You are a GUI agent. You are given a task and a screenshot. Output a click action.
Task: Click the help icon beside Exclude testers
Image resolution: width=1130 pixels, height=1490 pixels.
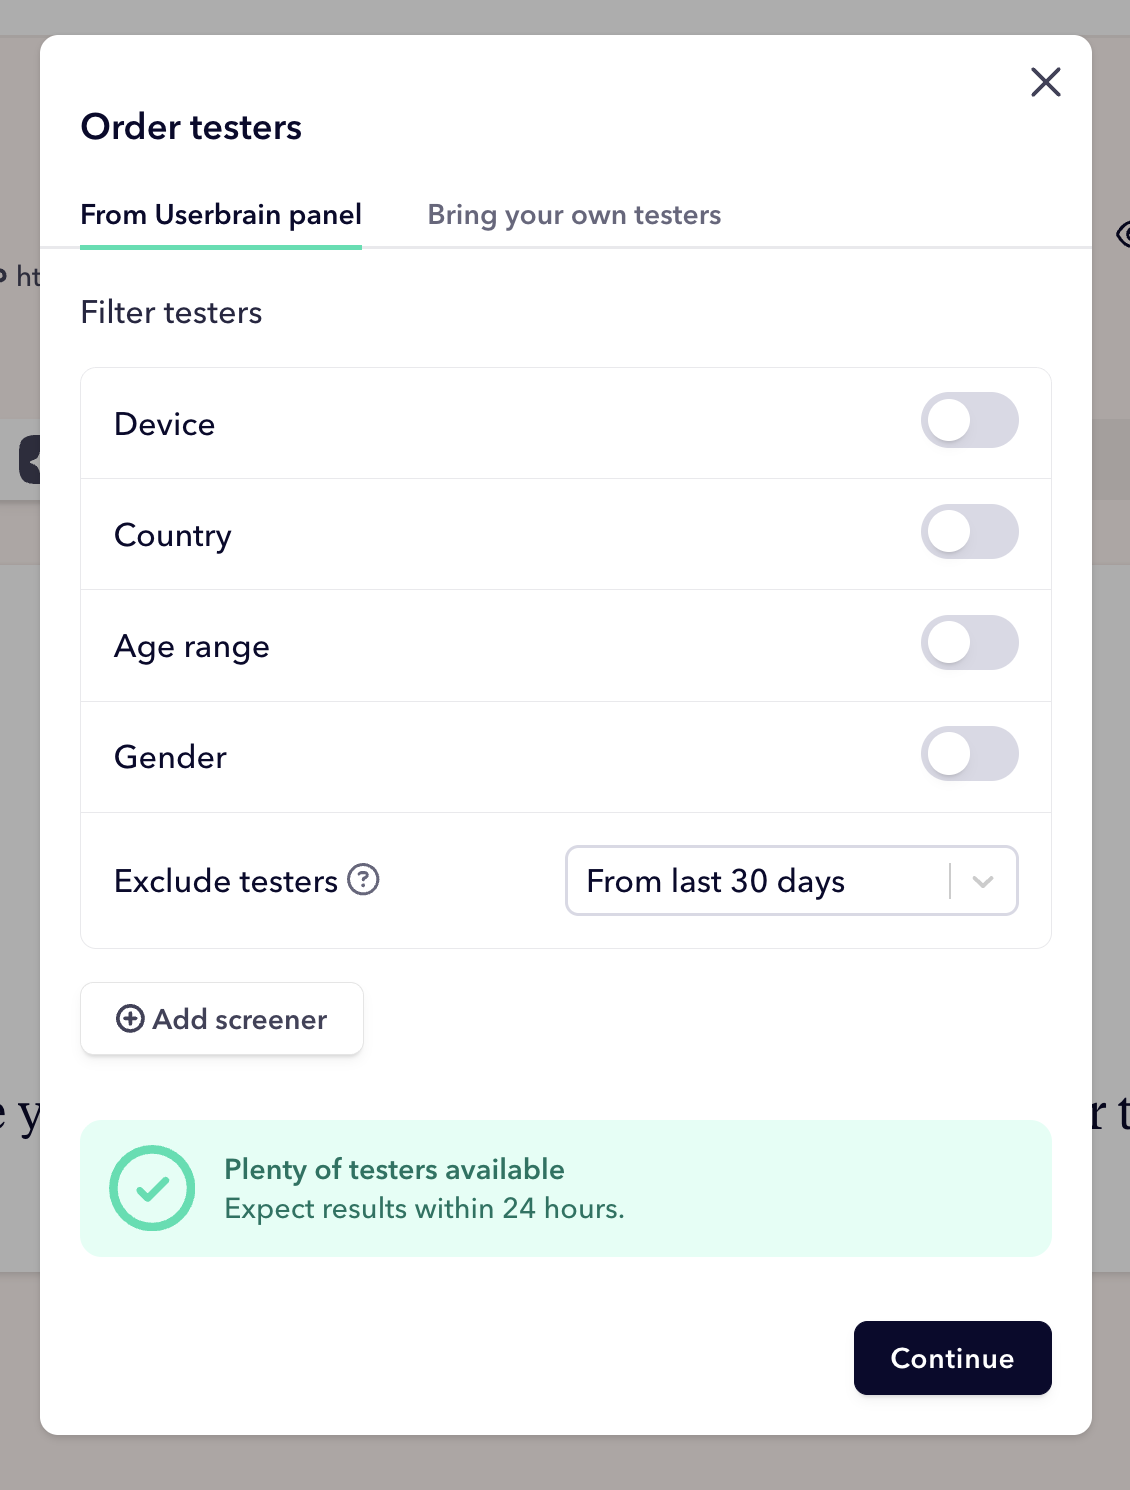click(363, 880)
